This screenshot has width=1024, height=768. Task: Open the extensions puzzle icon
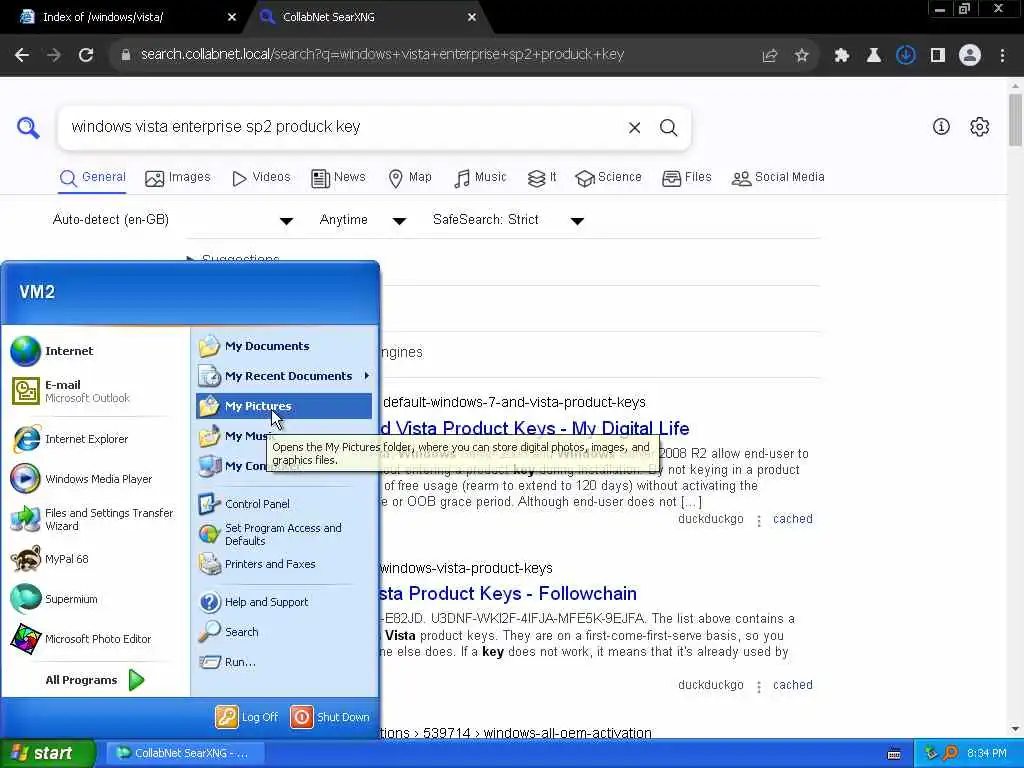coord(842,56)
